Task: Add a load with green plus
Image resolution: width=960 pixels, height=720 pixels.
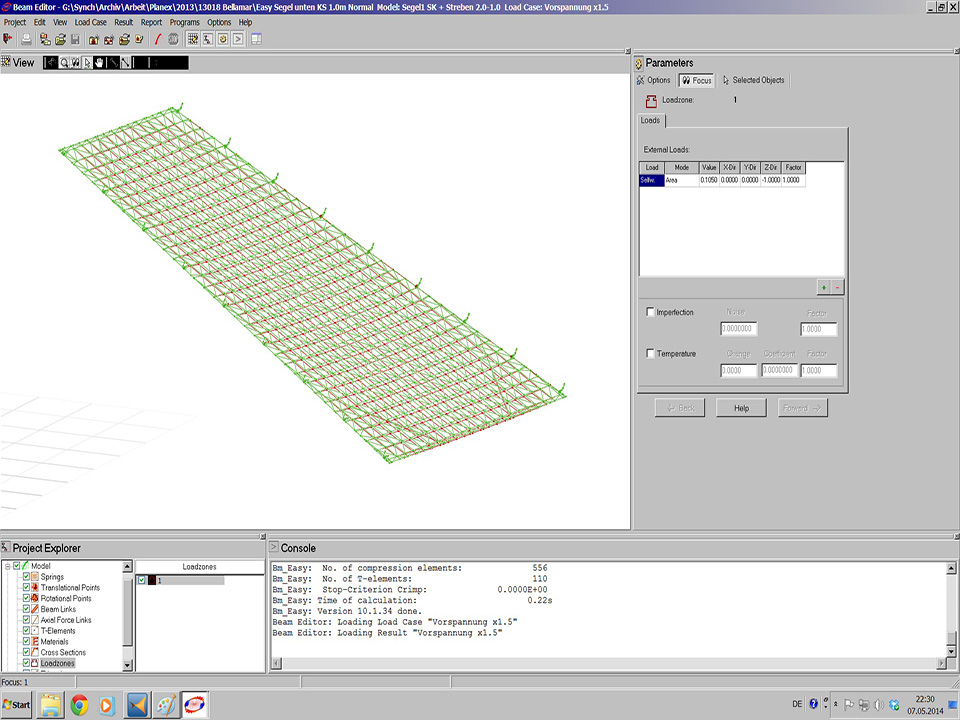Action: 823,286
